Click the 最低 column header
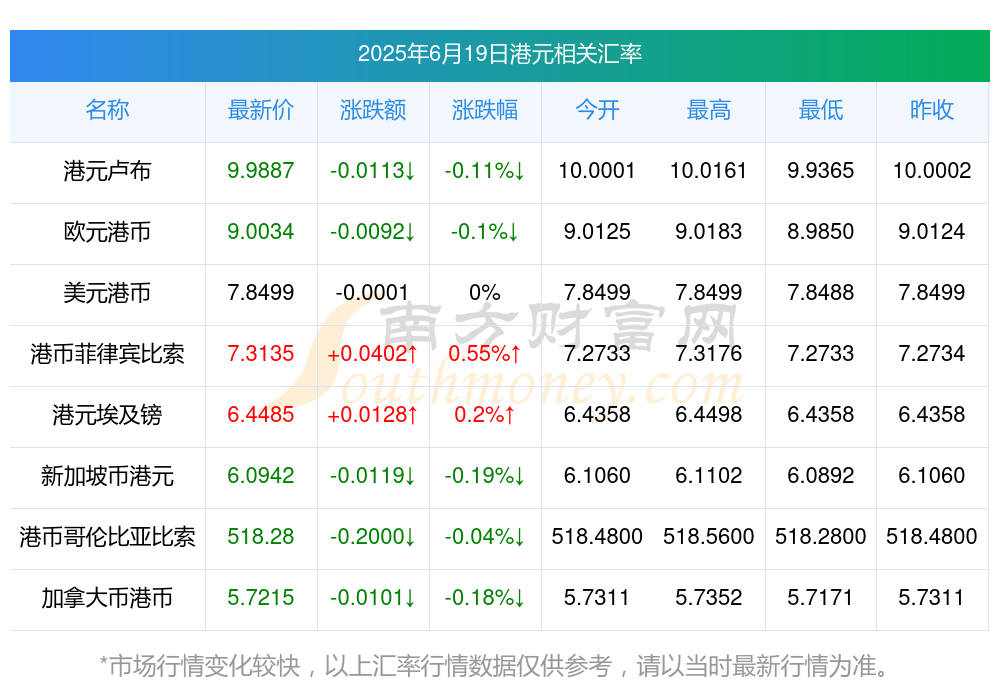1000x698 pixels. coord(821,110)
